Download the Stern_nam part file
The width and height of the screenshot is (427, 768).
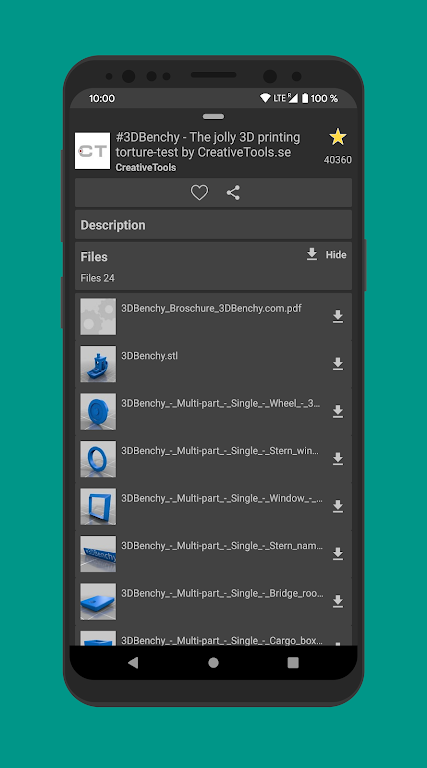[x=338, y=553]
